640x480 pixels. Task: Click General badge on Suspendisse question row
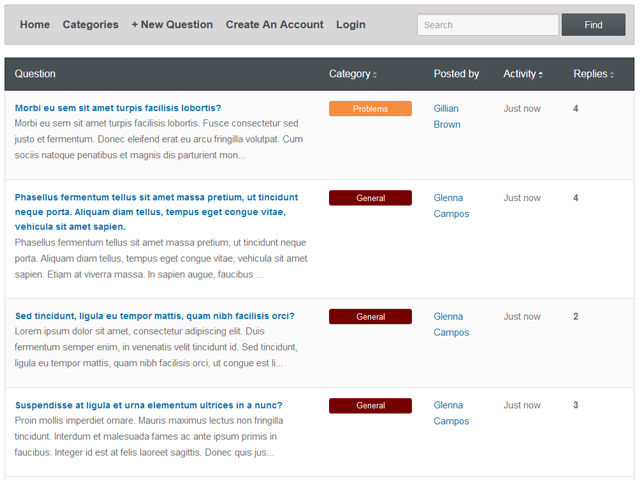370,406
